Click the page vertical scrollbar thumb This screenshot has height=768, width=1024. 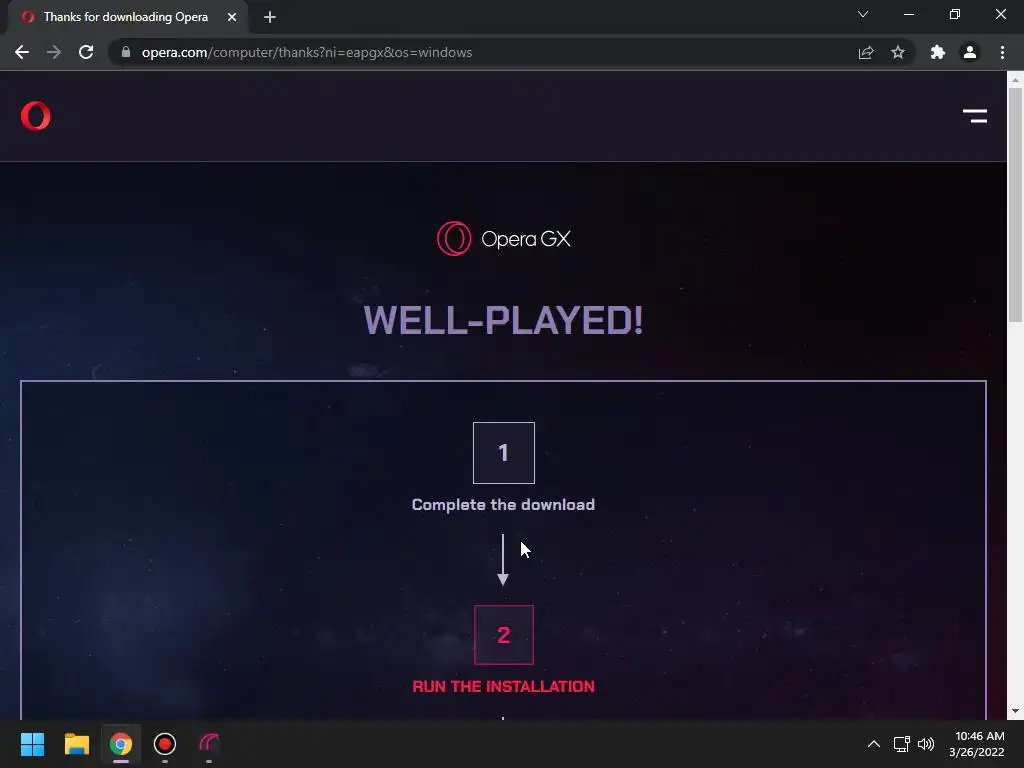[x=1015, y=204]
